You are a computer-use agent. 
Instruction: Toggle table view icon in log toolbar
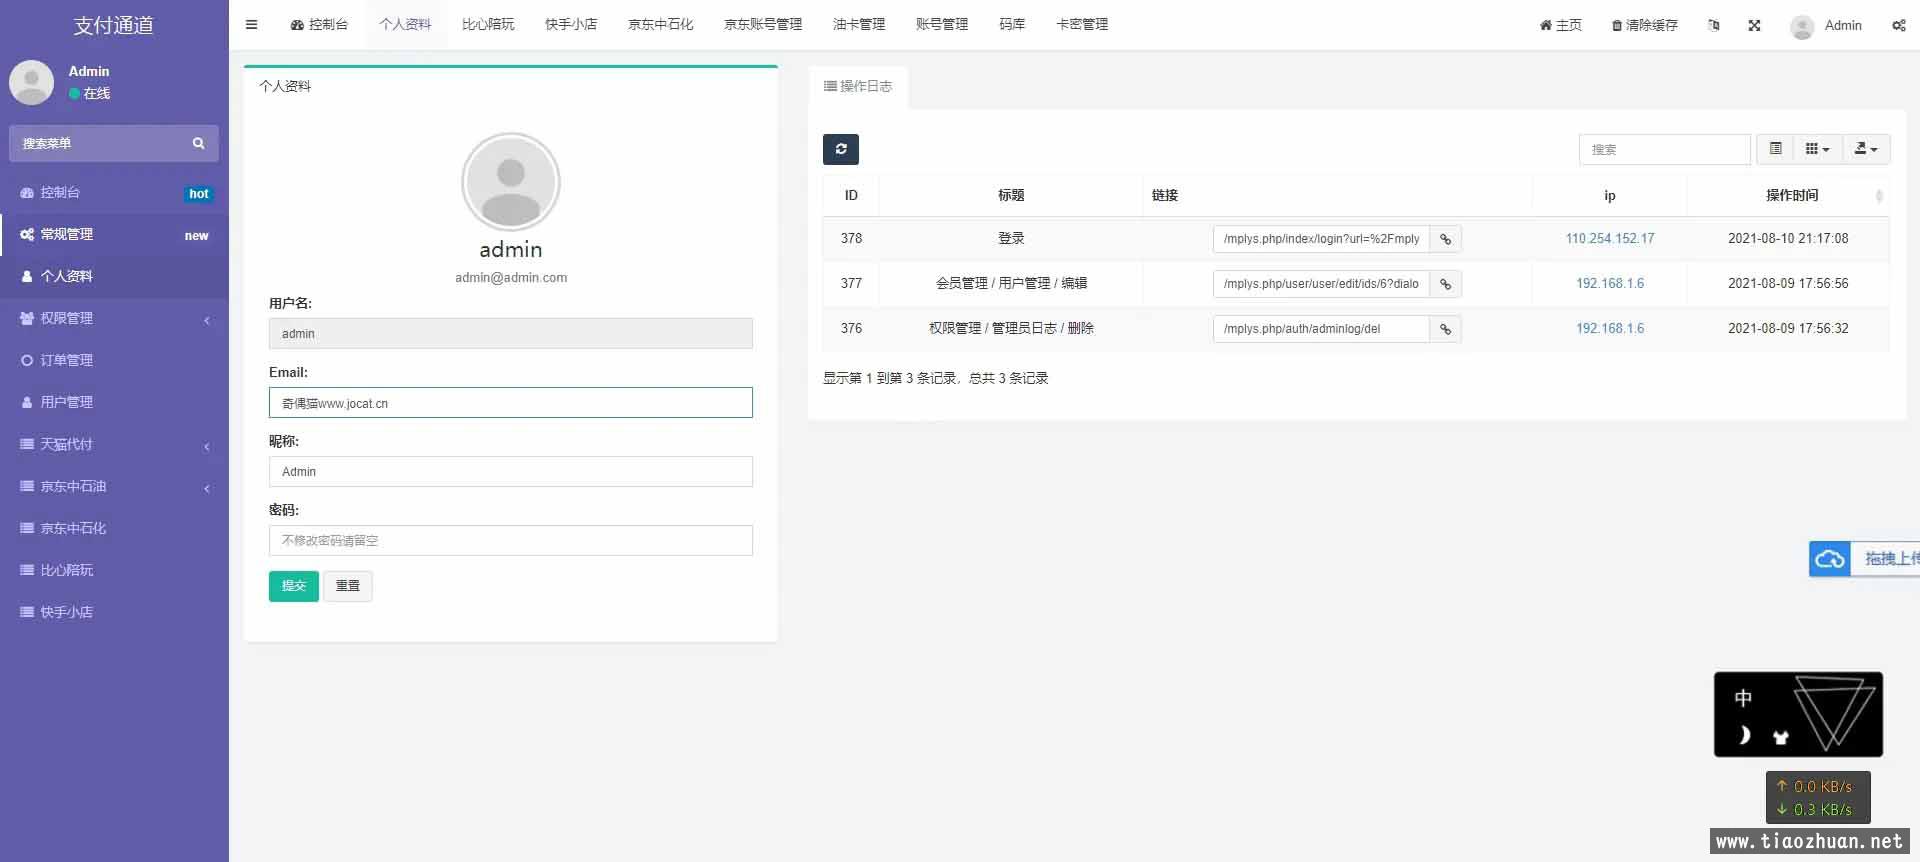tap(1776, 149)
